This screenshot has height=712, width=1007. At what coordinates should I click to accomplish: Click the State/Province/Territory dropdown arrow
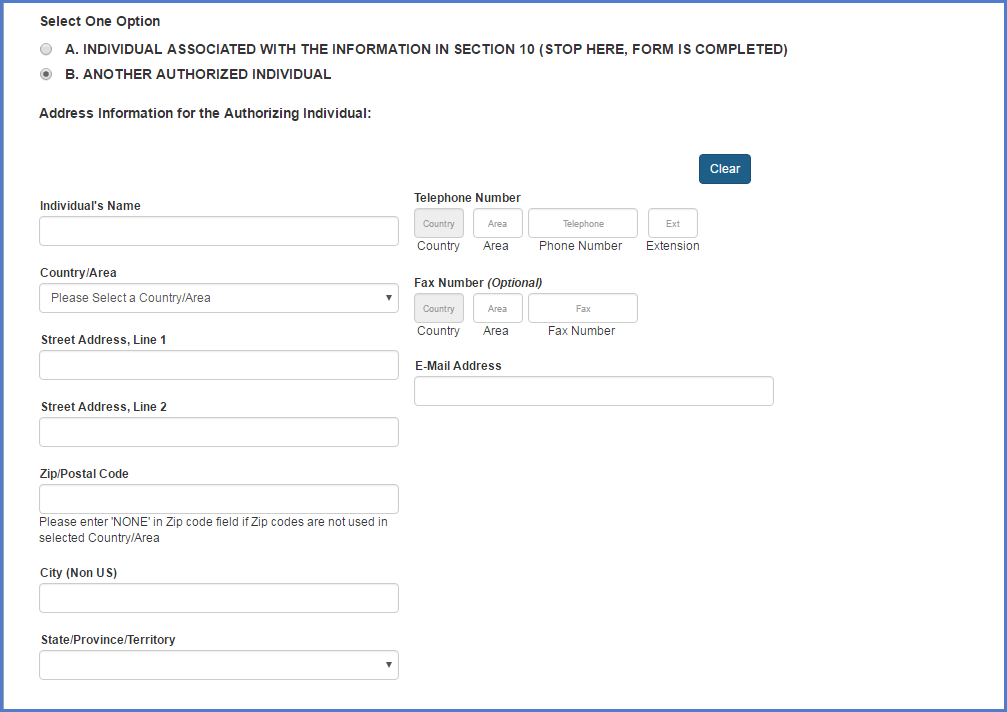[388, 665]
